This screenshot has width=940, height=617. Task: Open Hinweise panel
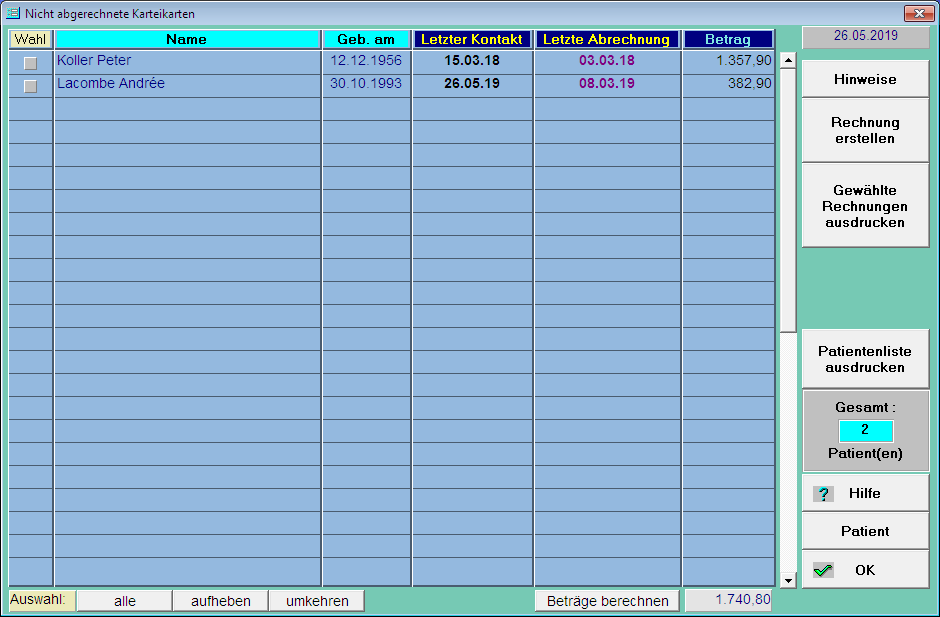click(x=865, y=79)
